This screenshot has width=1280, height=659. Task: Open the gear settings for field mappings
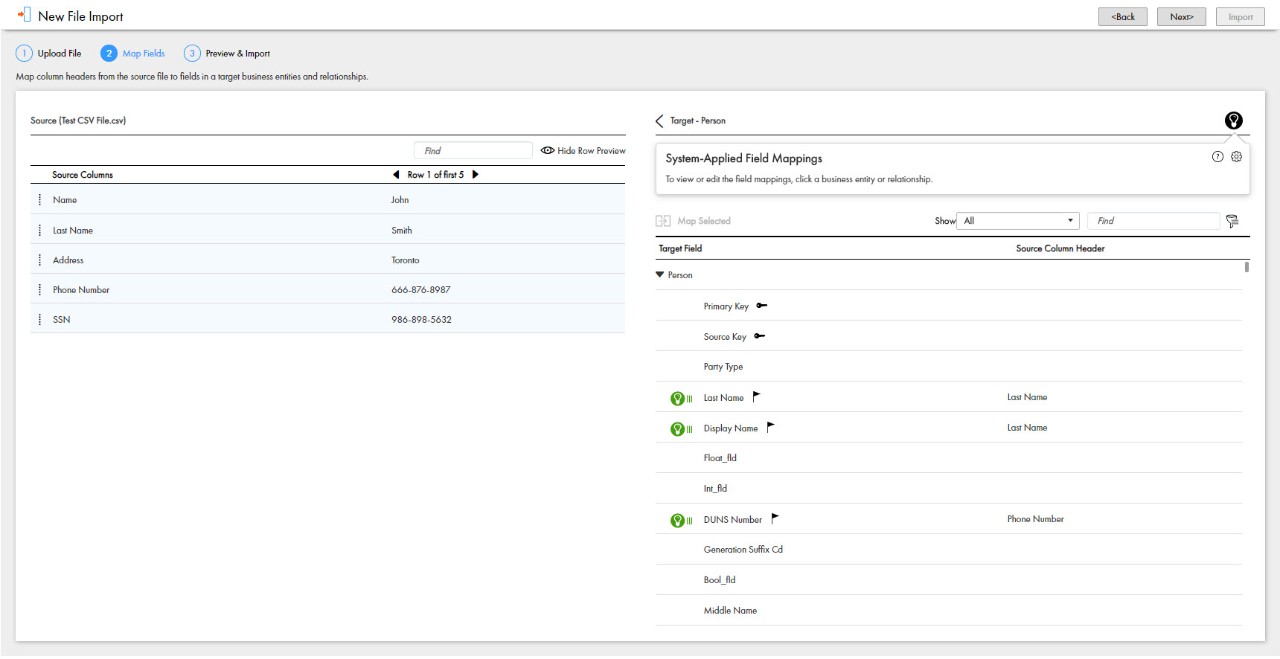(x=1236, y=157)
